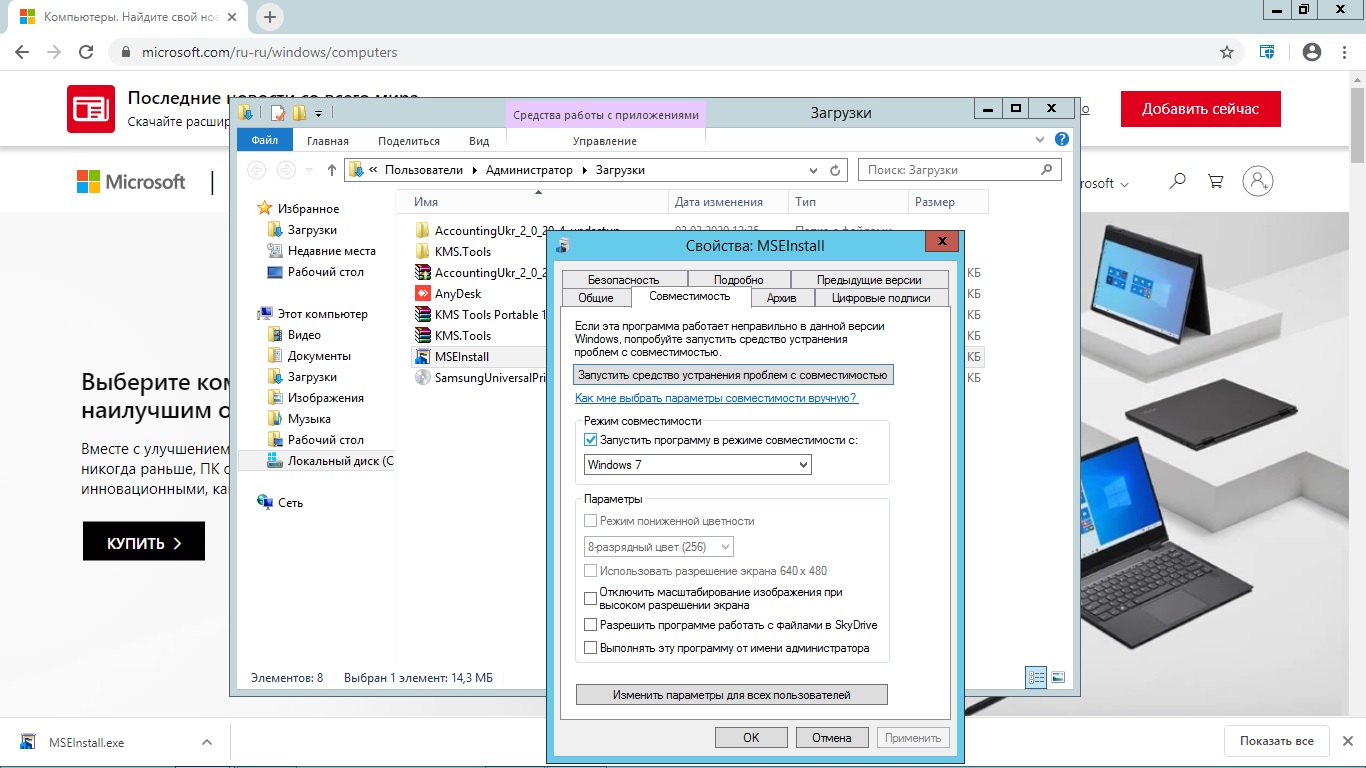
Task: Enable disable display scaling checkbox
Action: (x=590, y=598)
